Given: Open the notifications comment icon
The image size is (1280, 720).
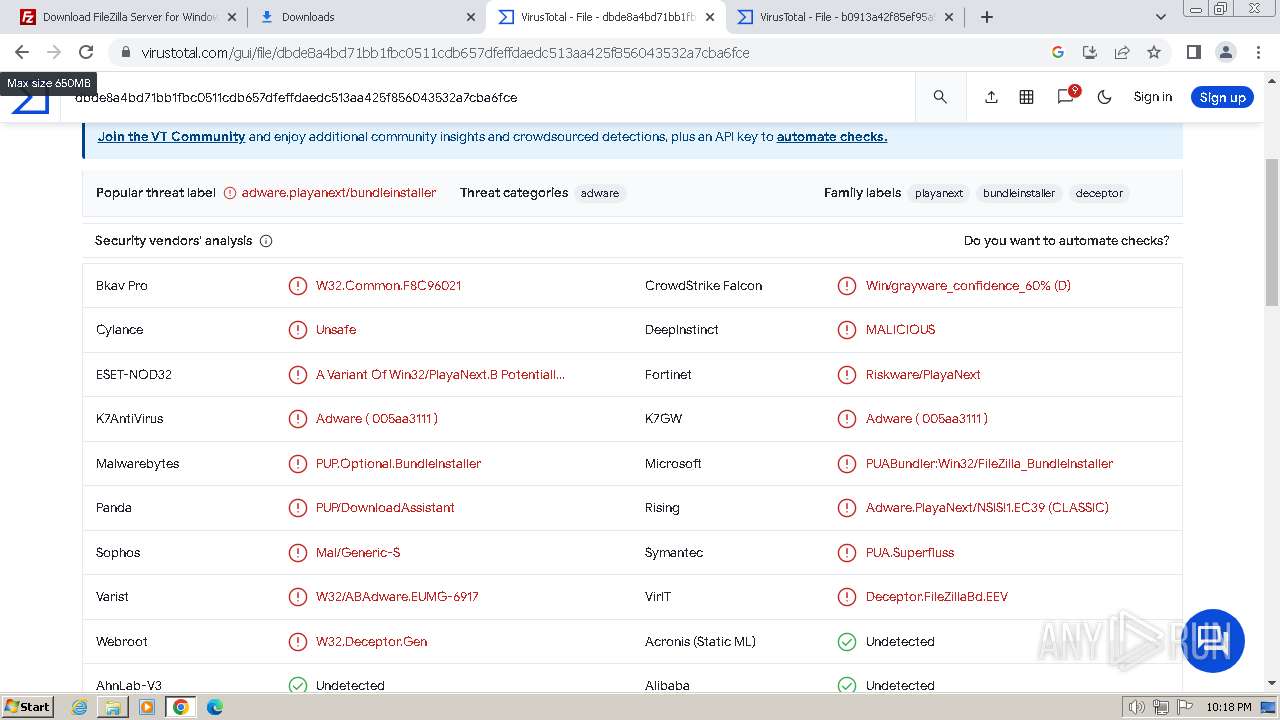Looking at the screenshot, I should tap(1066, 97).
